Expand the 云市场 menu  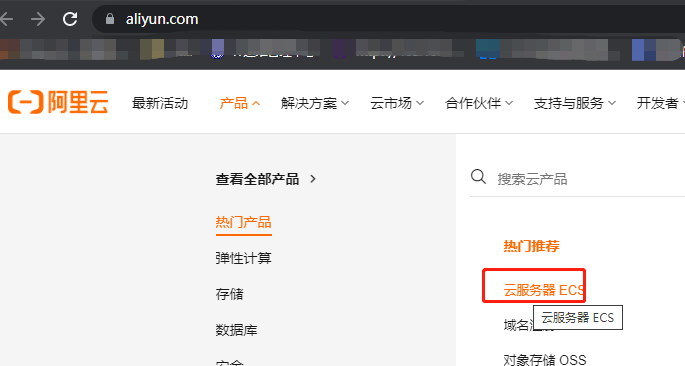(397, 103)
